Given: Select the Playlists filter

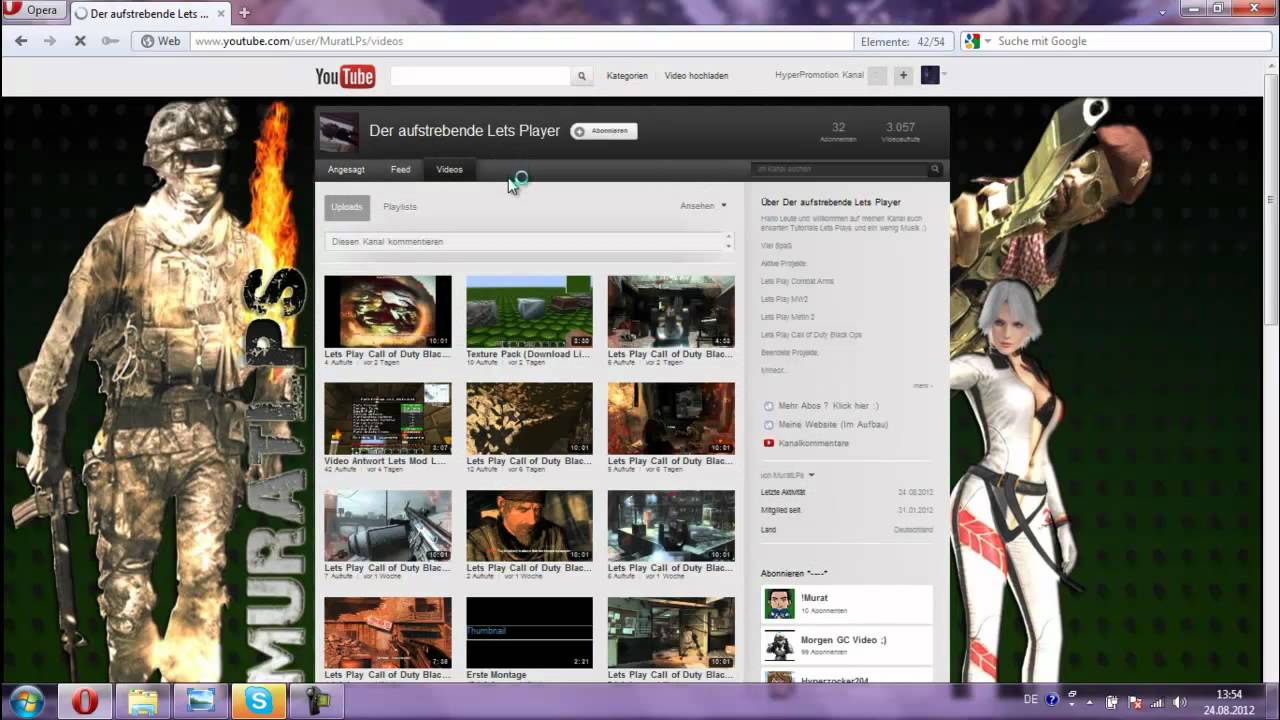Looking at the screenshot, I should tap(400, 207).
